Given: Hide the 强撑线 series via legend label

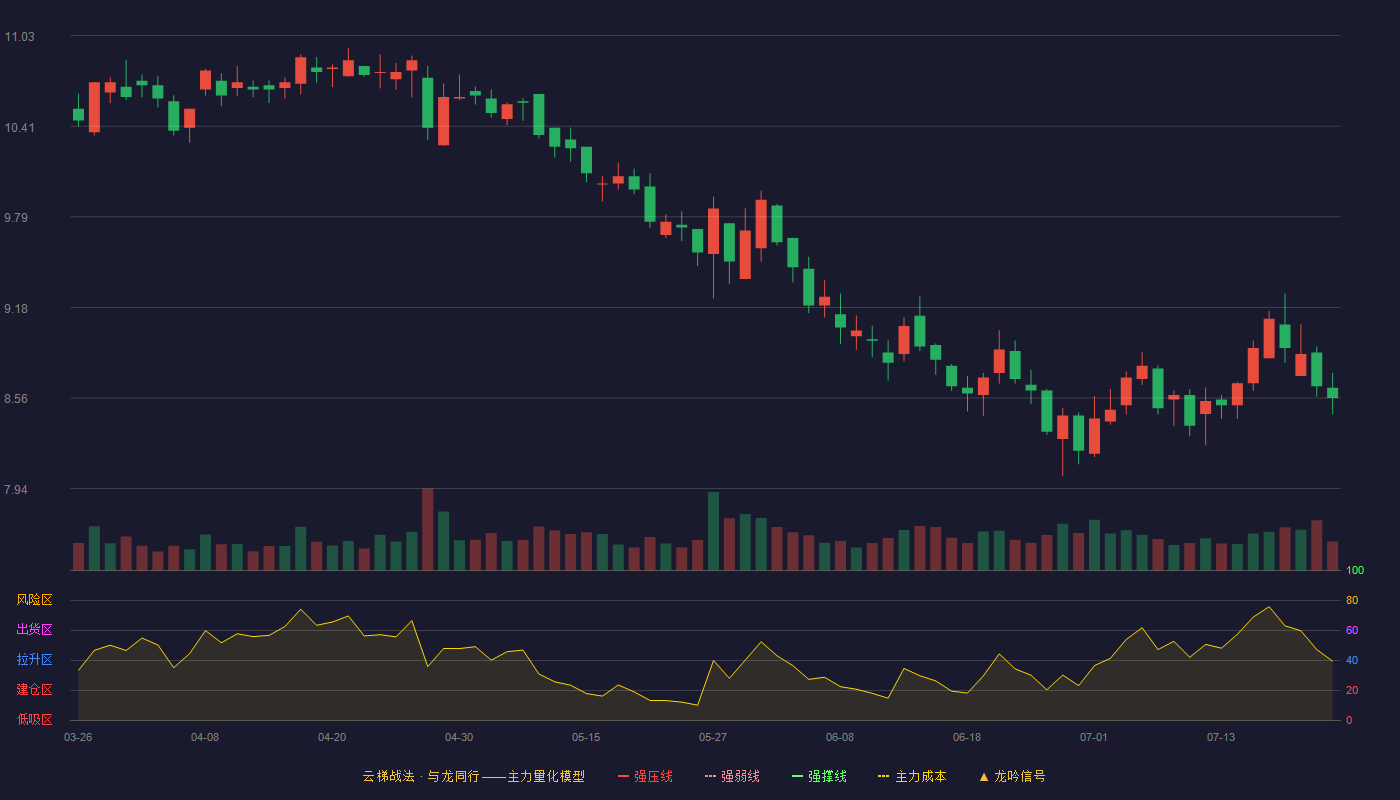Looking at the screenshot, I should point(827,776).
